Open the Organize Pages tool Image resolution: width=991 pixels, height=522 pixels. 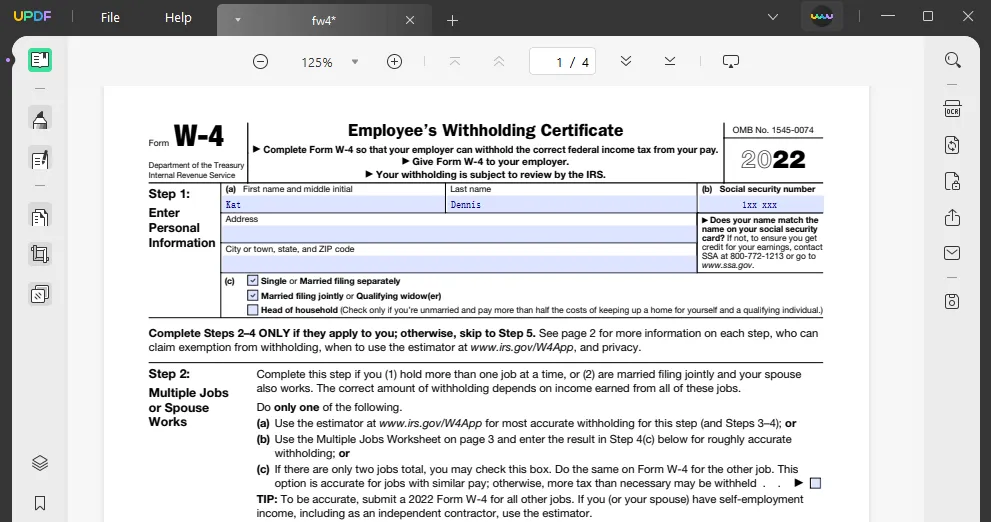pyautogui.click(x=40, y=217)
